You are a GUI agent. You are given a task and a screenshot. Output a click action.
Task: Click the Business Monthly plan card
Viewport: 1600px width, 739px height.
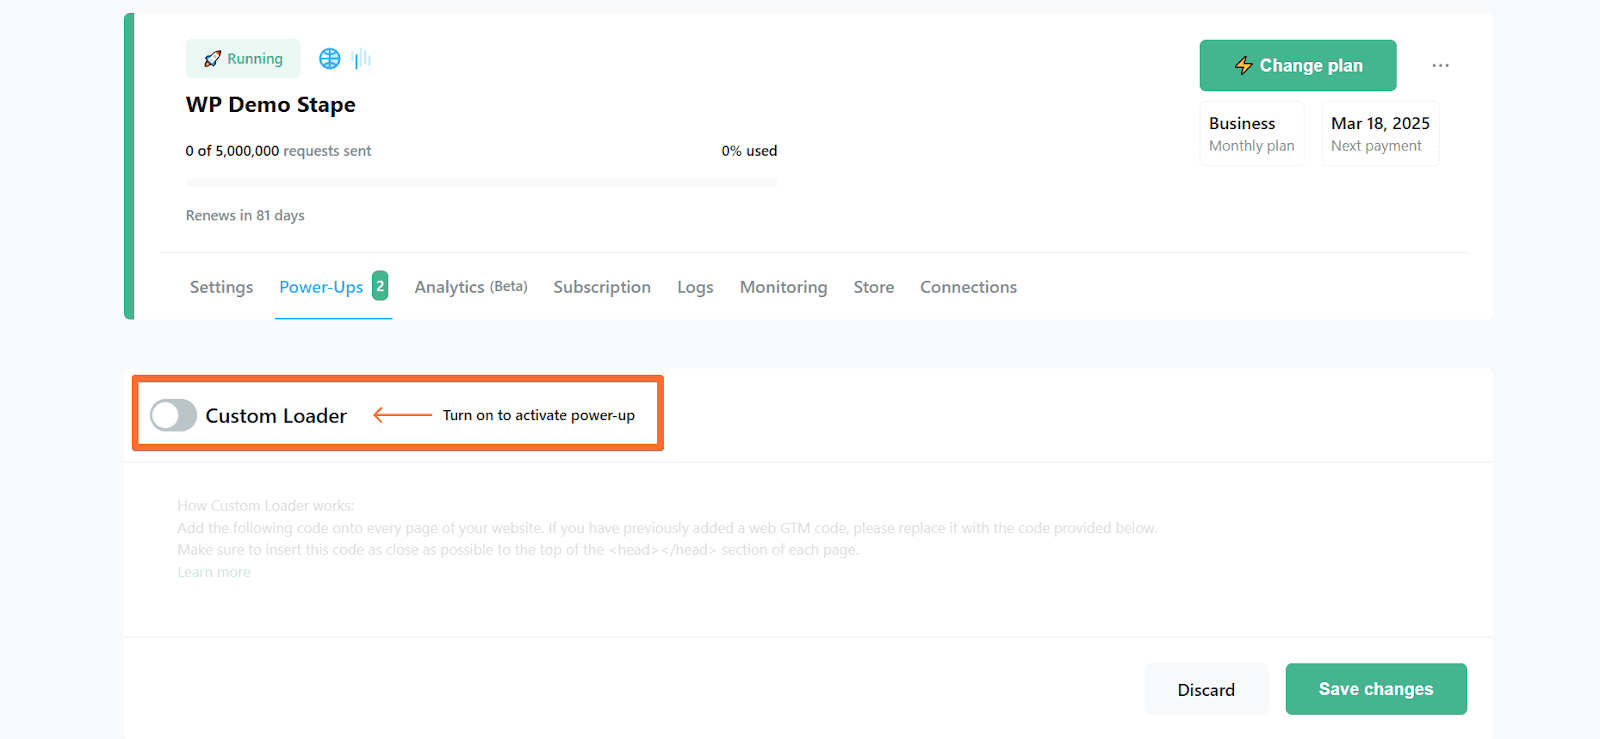click(1252, 134)
